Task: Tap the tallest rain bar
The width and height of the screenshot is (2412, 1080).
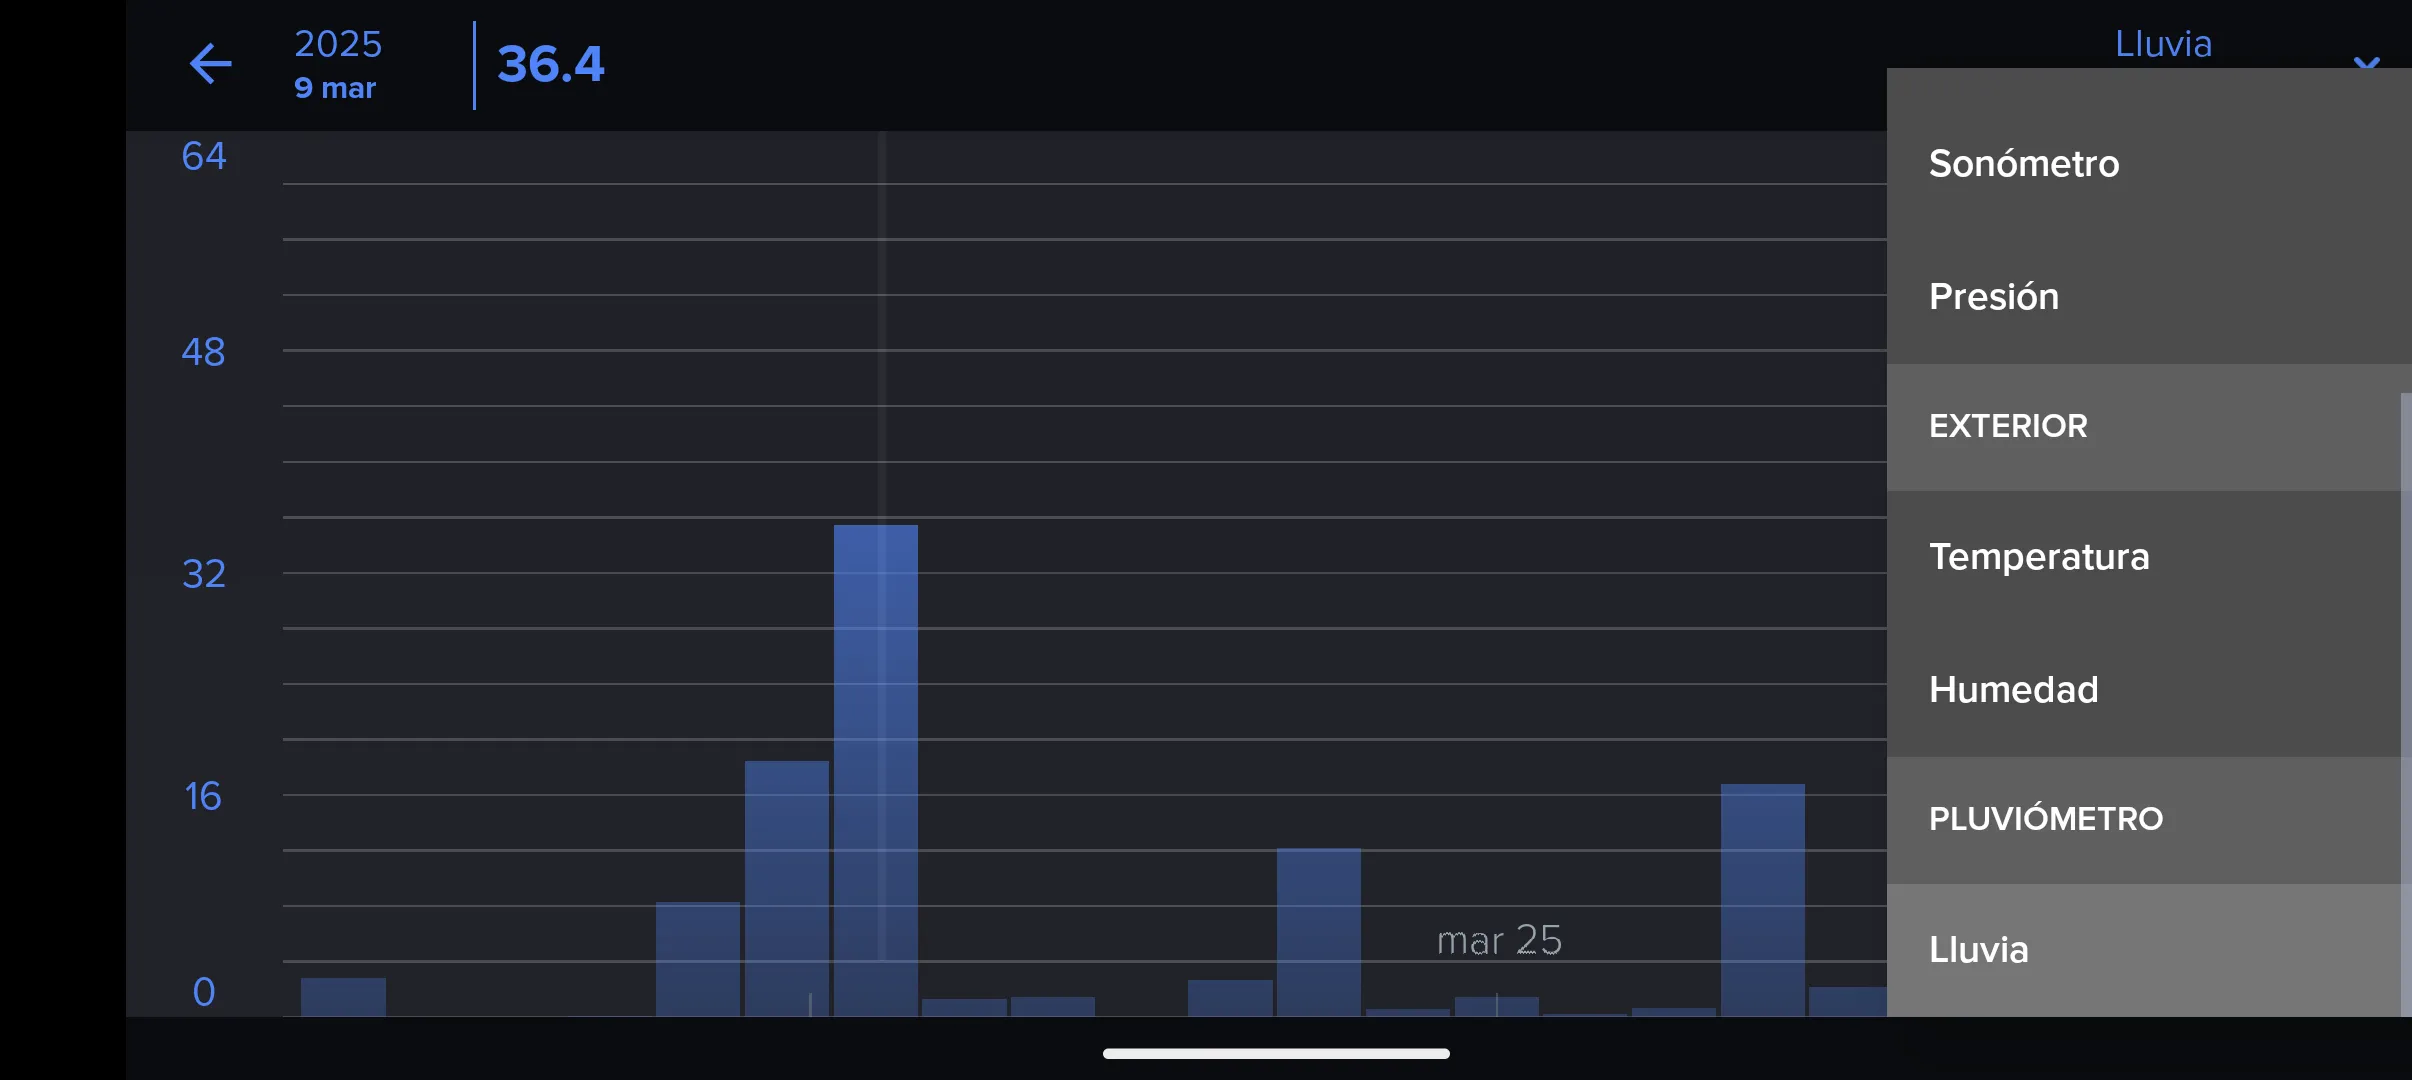Action: coord(875,770)
